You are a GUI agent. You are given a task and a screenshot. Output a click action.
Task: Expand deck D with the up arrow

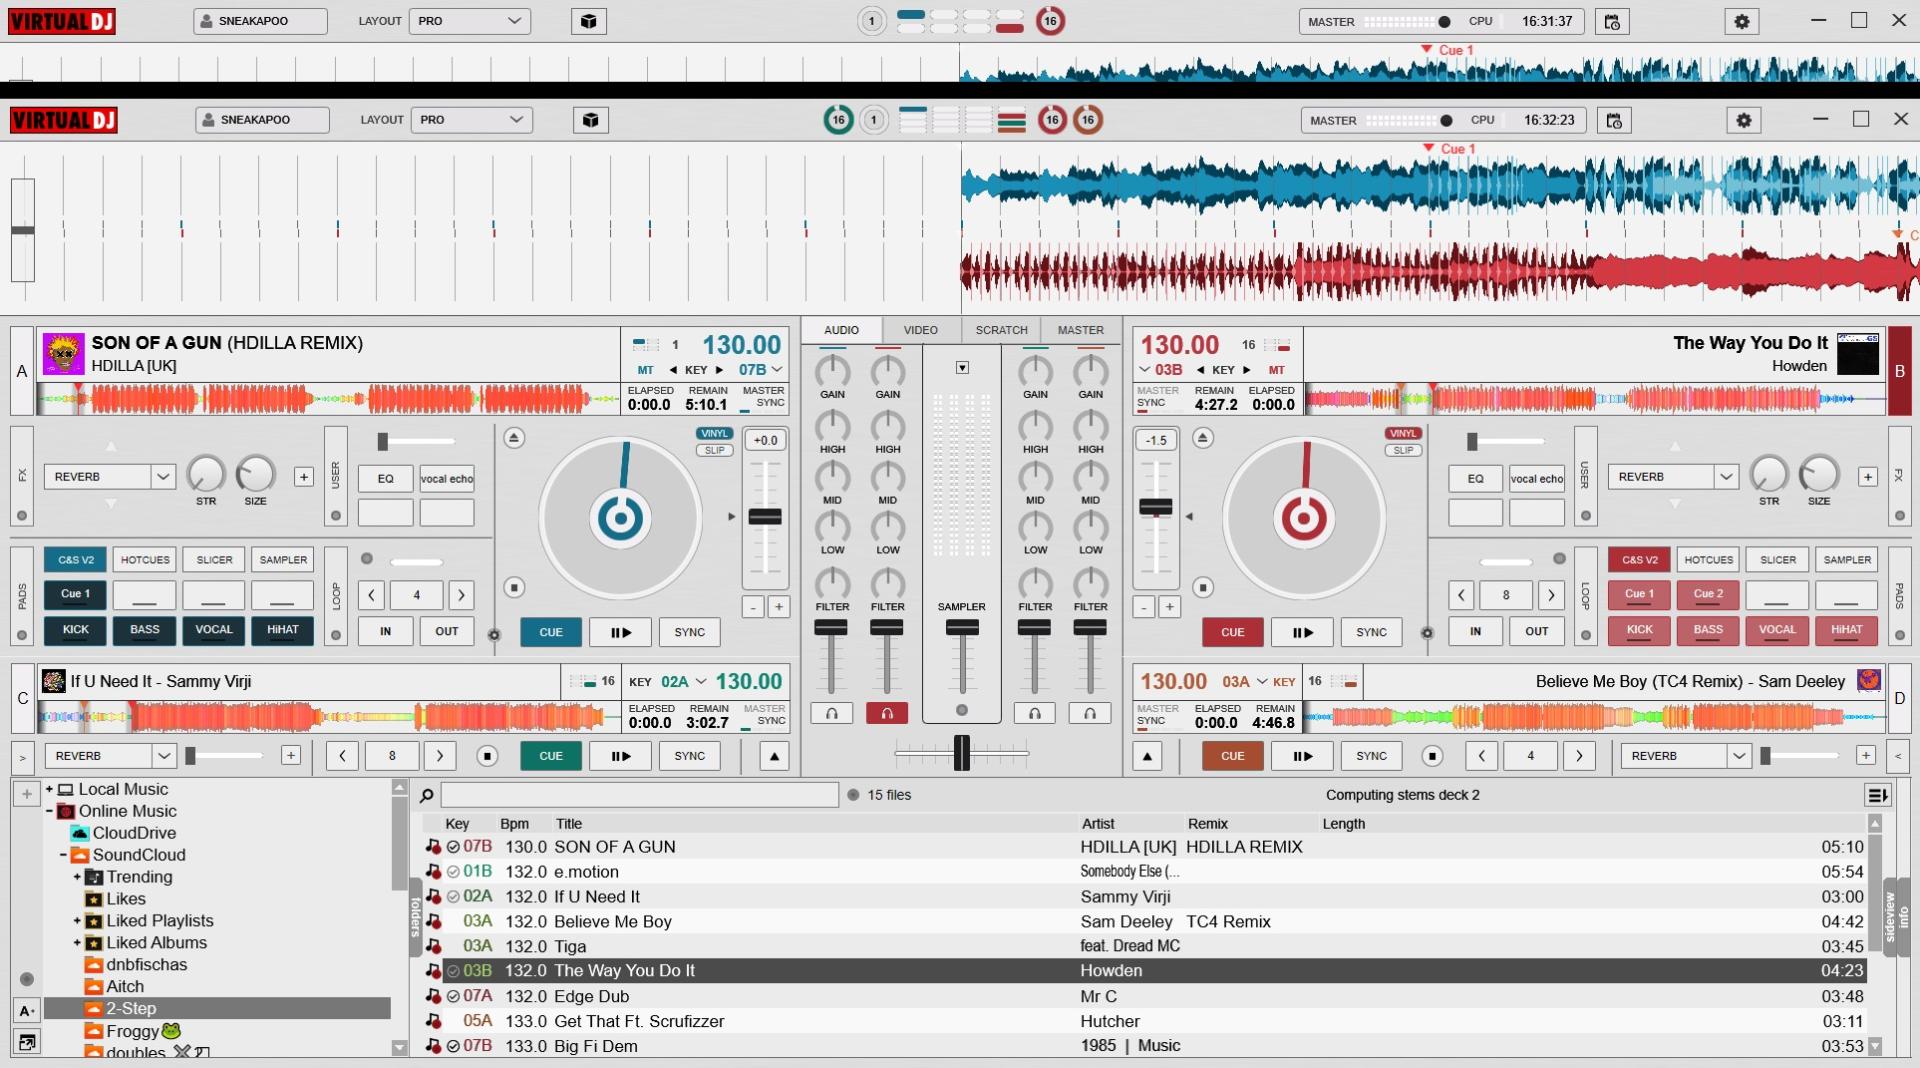coord(1147,756)
